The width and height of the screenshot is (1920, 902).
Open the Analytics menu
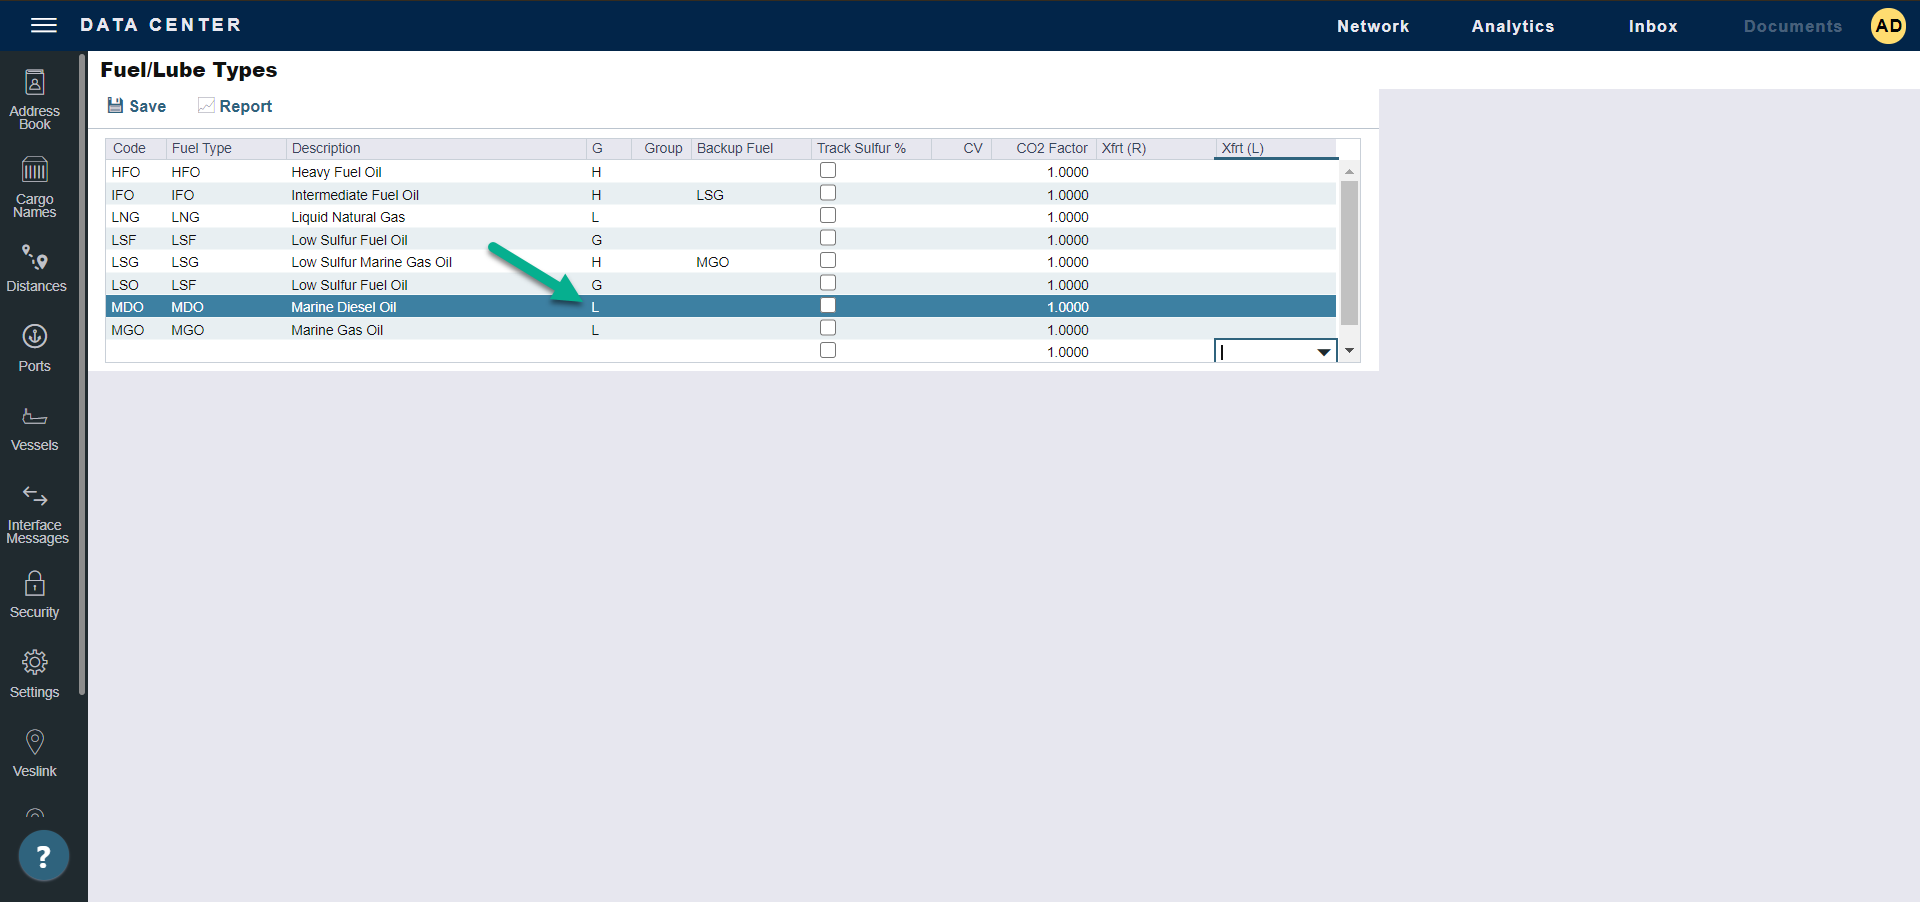[x=1512, y=26]
